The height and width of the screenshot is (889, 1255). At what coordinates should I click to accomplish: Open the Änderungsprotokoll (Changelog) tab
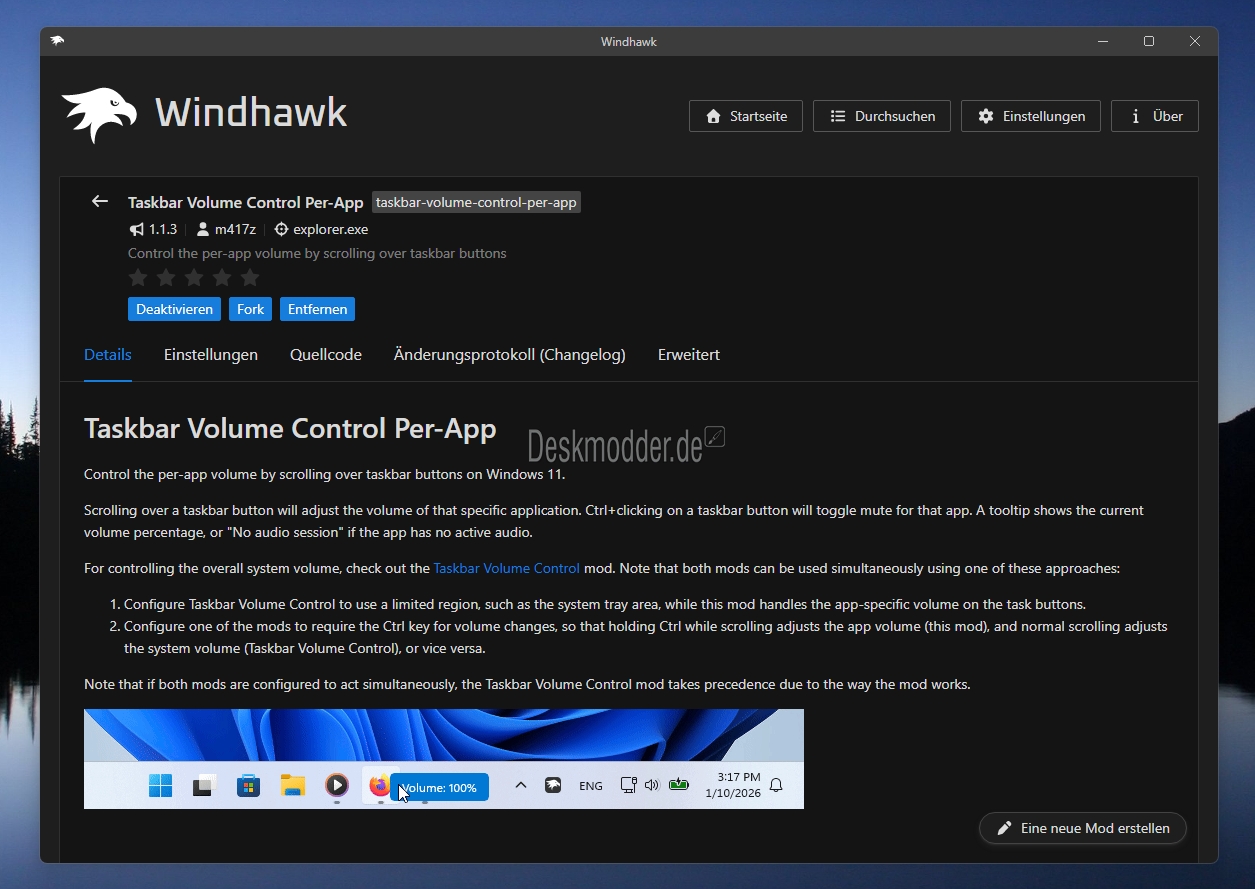coord(509,355)
